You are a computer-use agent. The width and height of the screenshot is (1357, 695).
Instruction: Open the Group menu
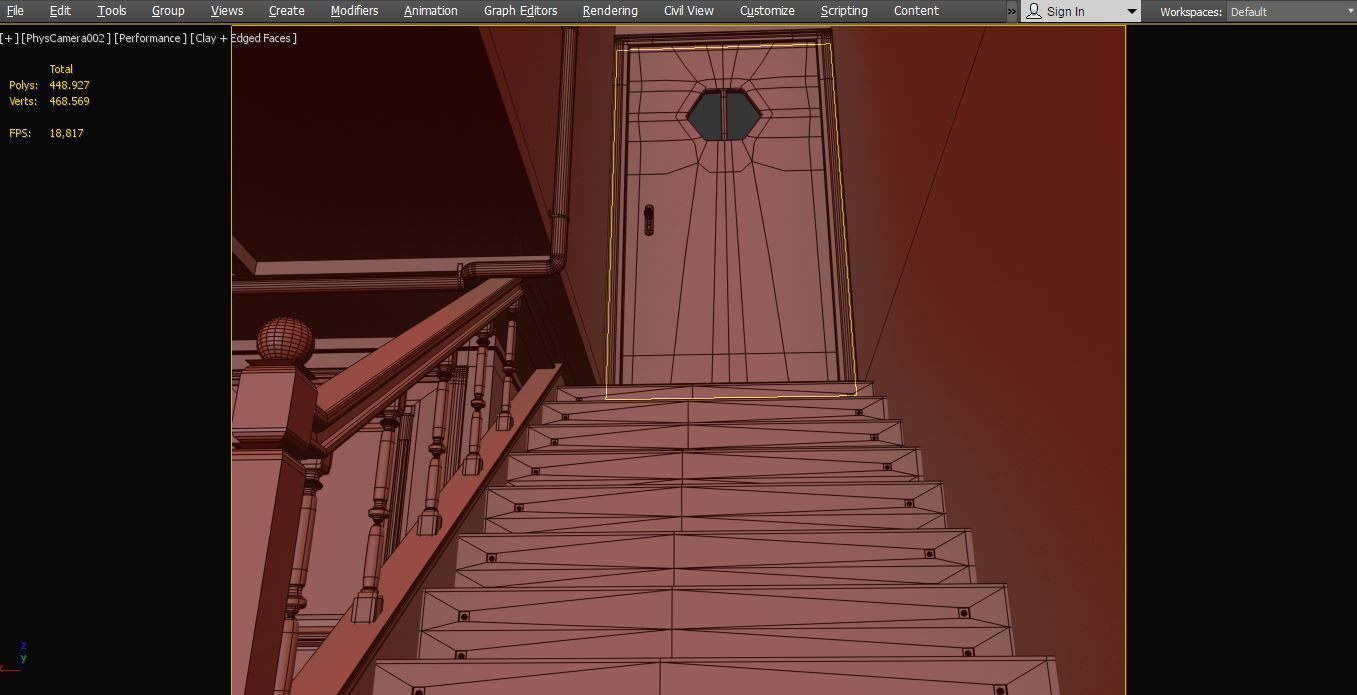coord(168,11)
